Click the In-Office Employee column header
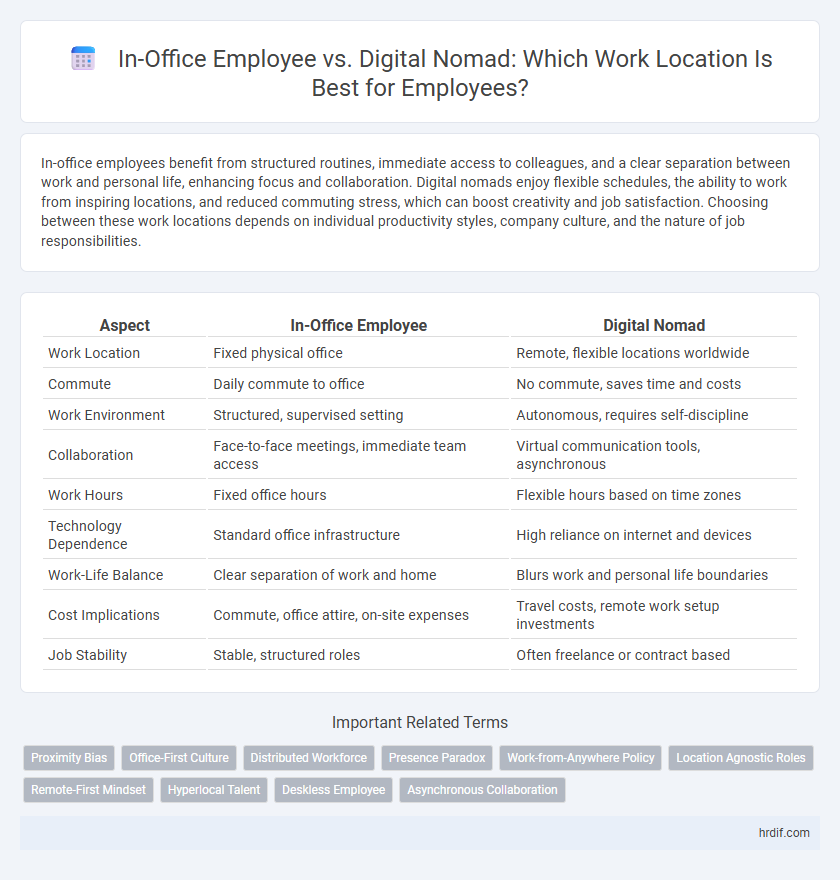 click(x=359, y=326)
